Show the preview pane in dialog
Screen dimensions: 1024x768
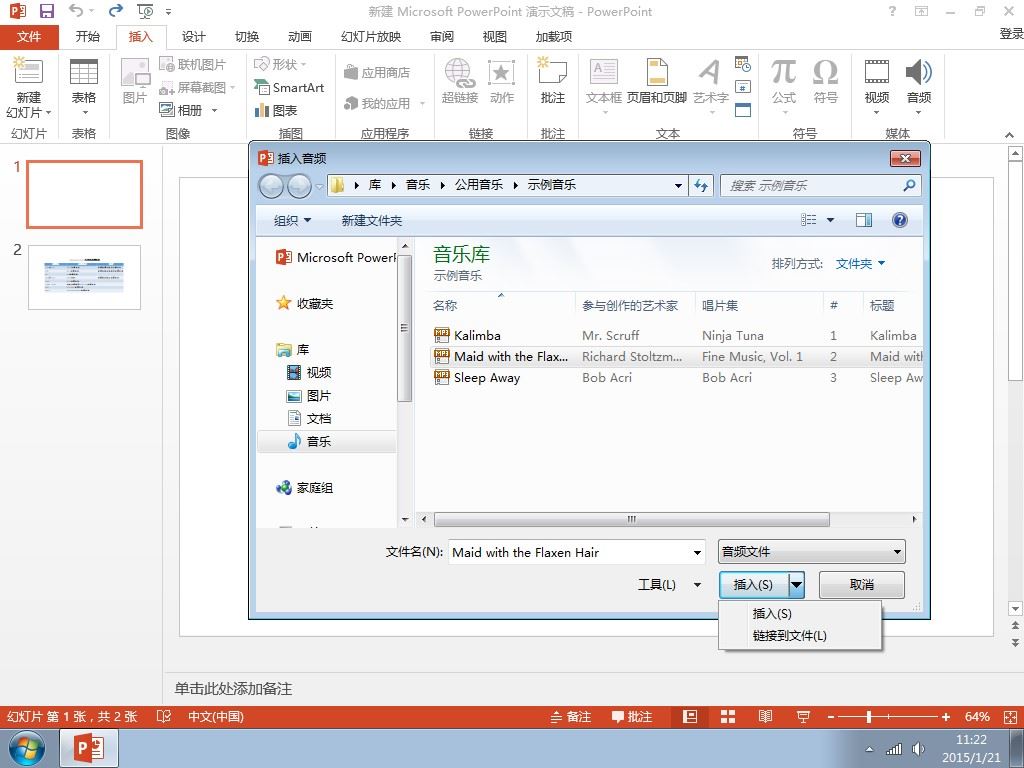point(863,220)
